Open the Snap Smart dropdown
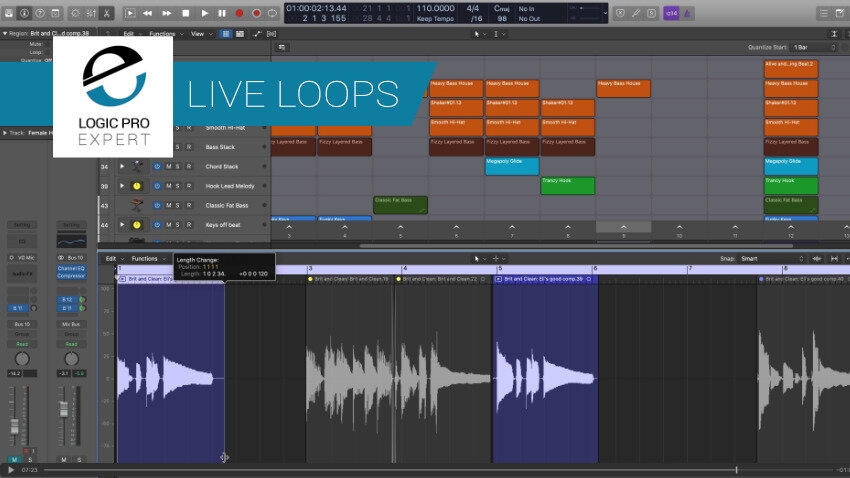This screenshot has height=478, width=850. point(772,259)
